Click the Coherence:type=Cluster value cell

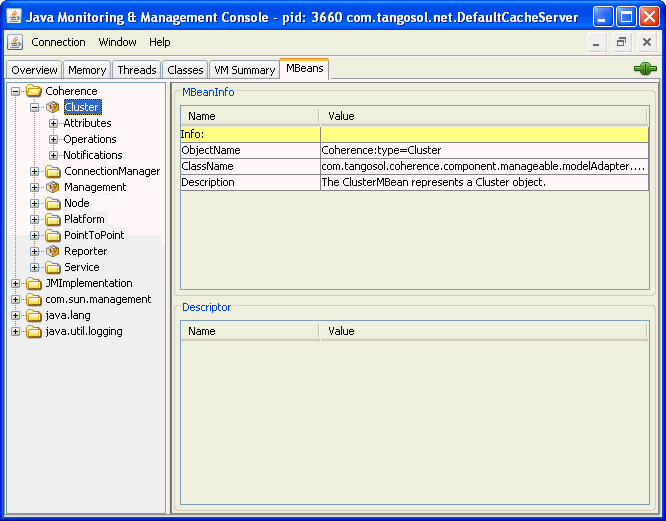tap(485, 150)
